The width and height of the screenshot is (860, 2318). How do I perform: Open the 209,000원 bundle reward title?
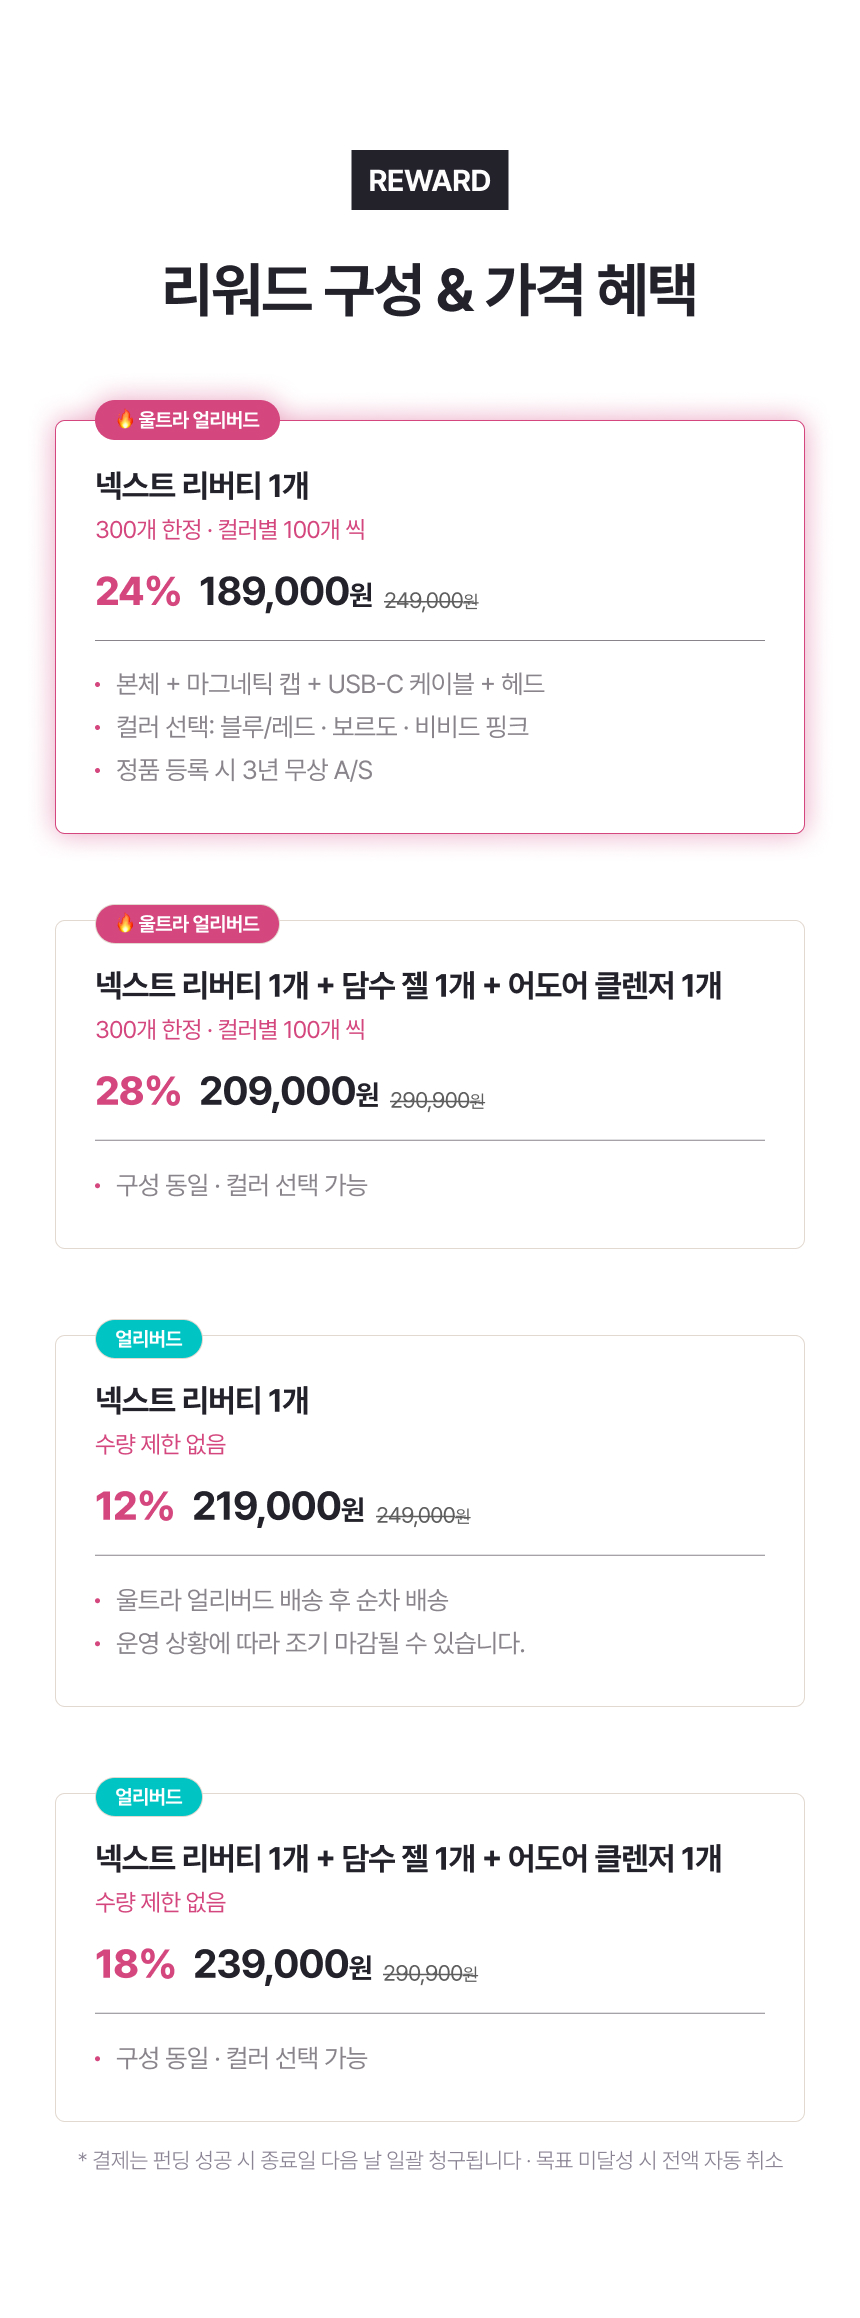pyautogui.click(x=408, y=986)
